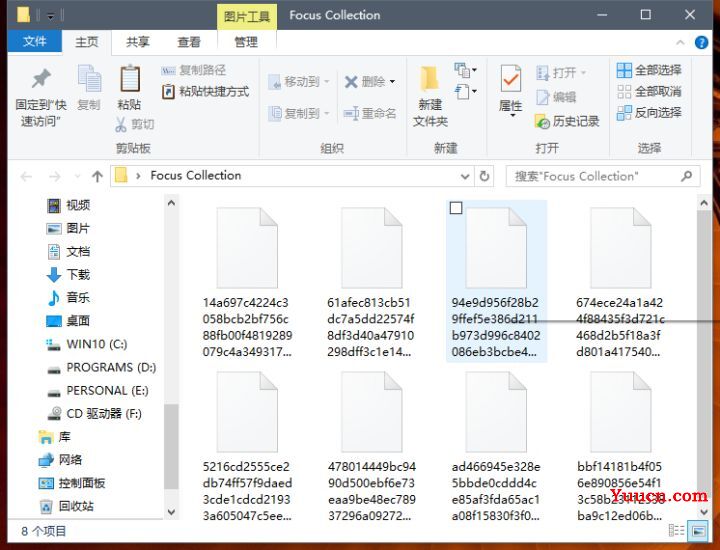The image size is (720, 550).
Task: Click the blue Help question mark icon
Action: tap(701, 43)
